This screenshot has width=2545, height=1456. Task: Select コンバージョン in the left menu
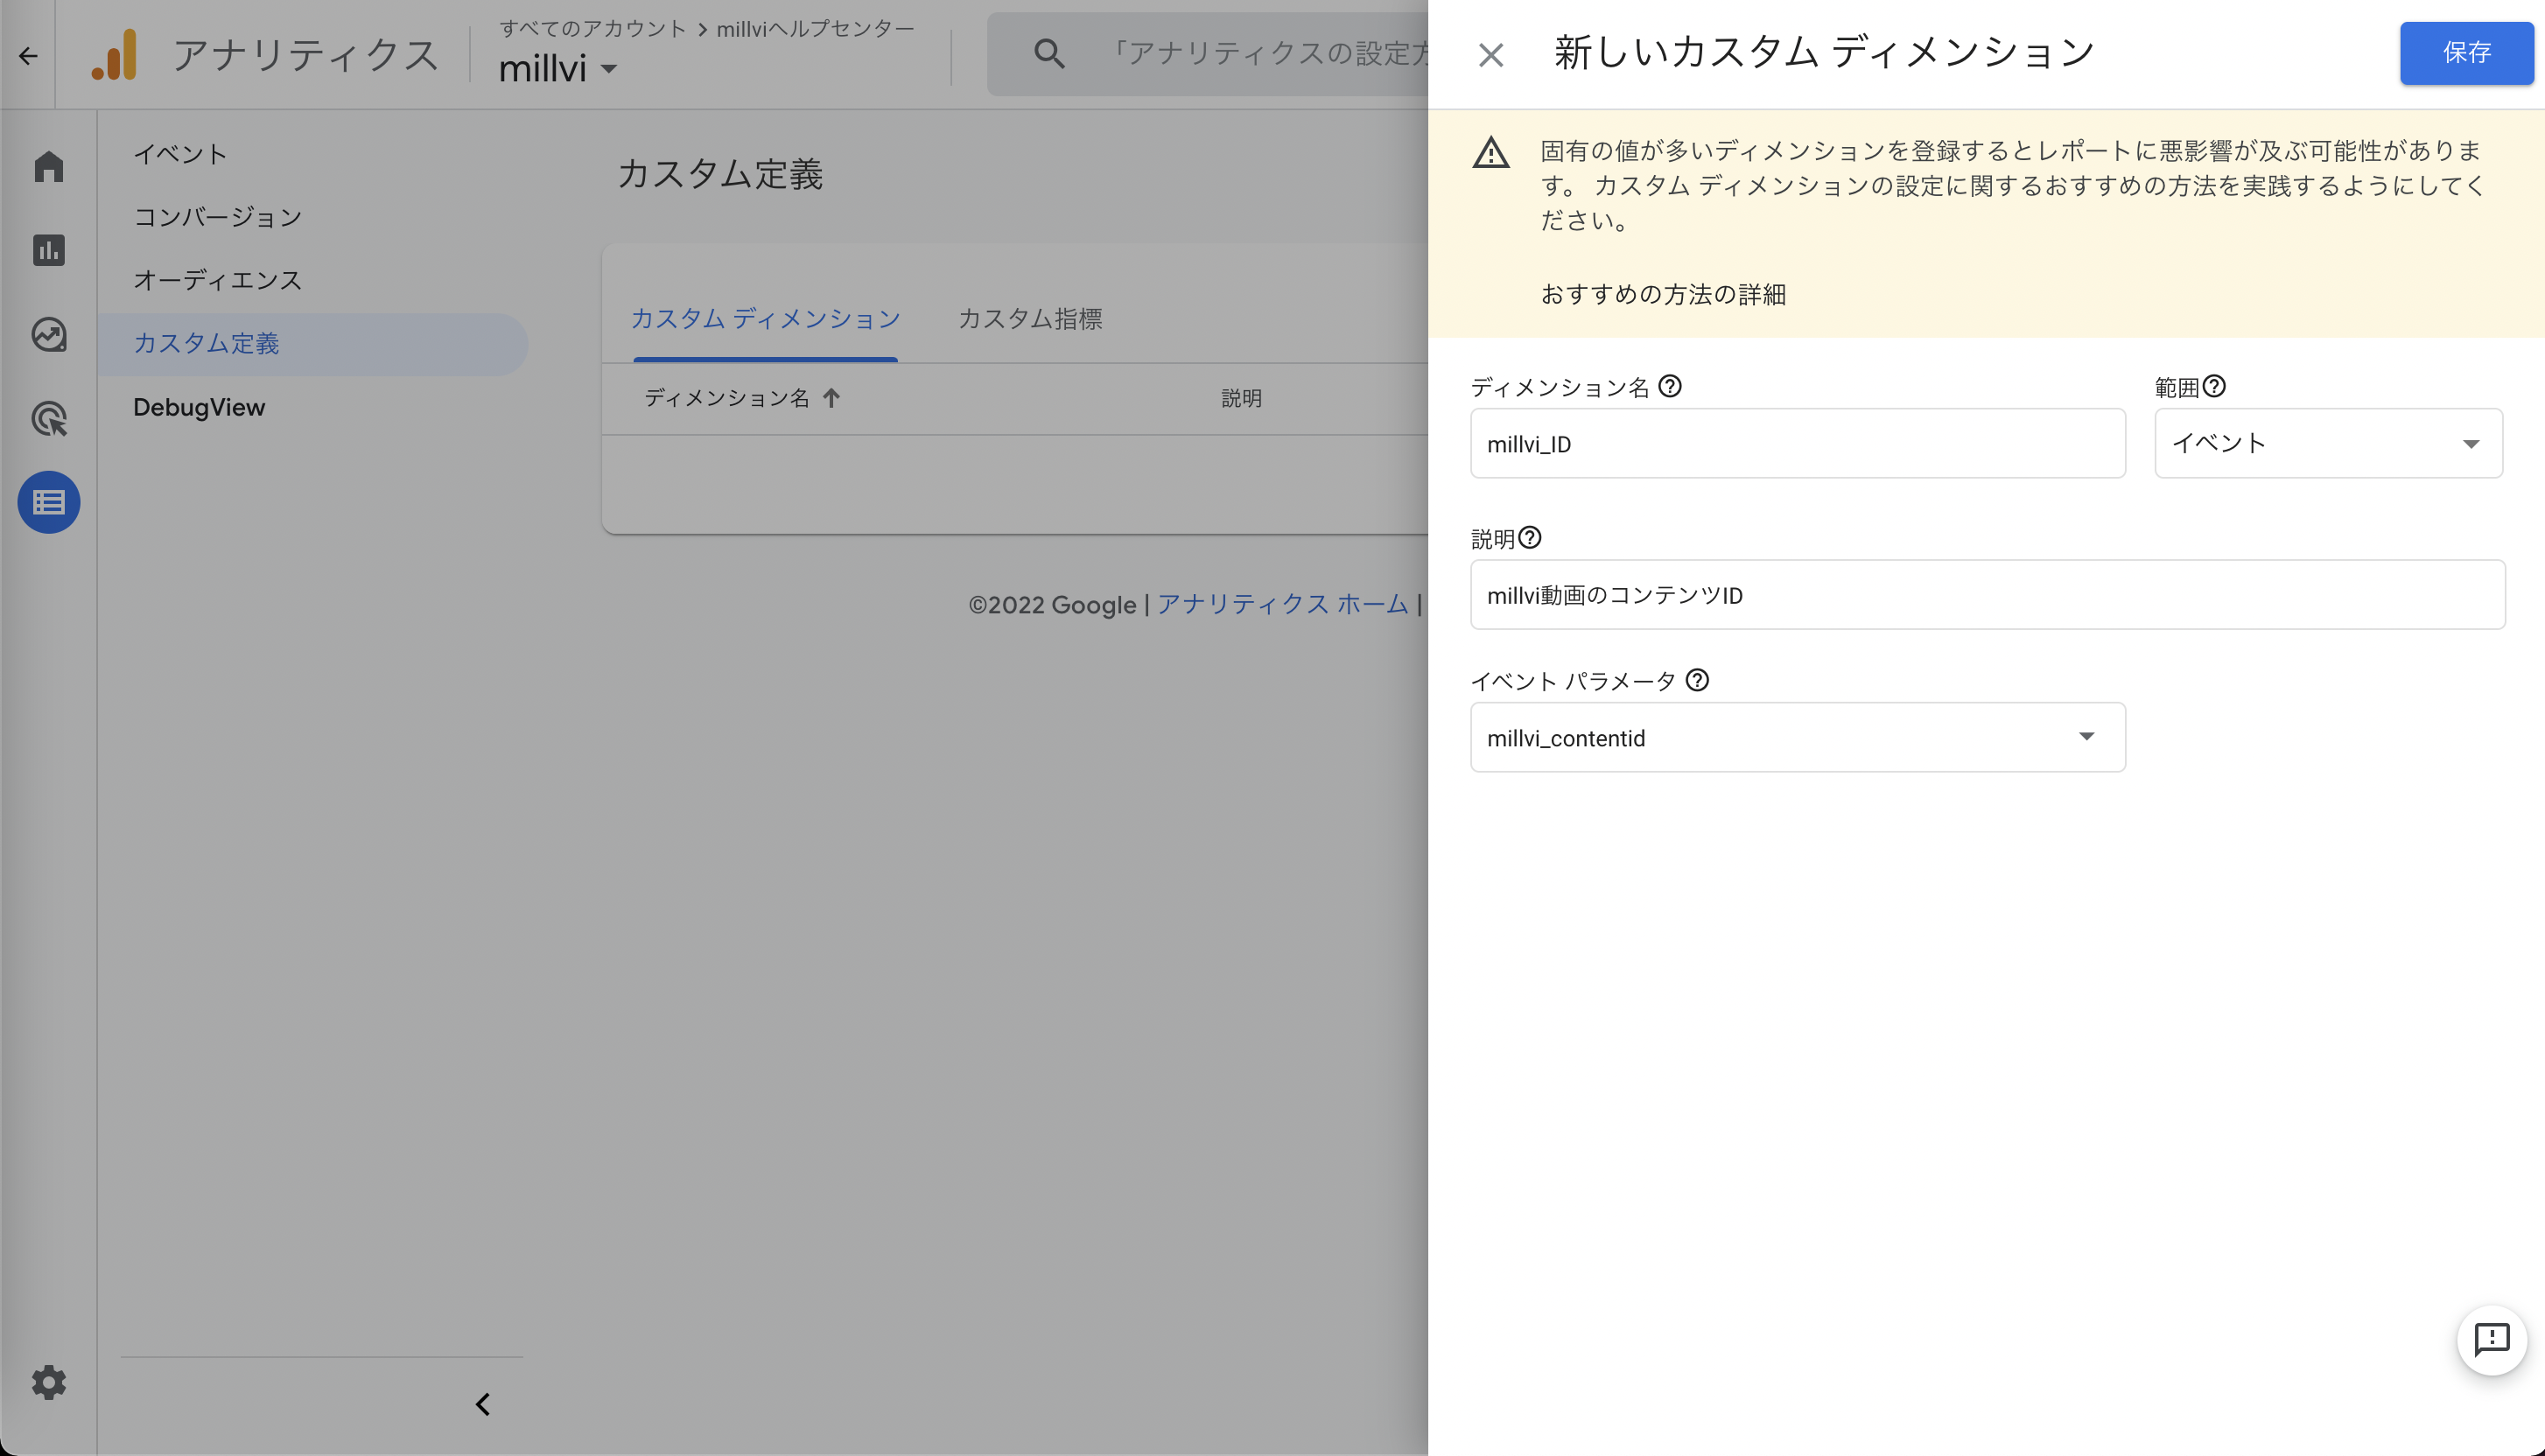tap(217, 217)
